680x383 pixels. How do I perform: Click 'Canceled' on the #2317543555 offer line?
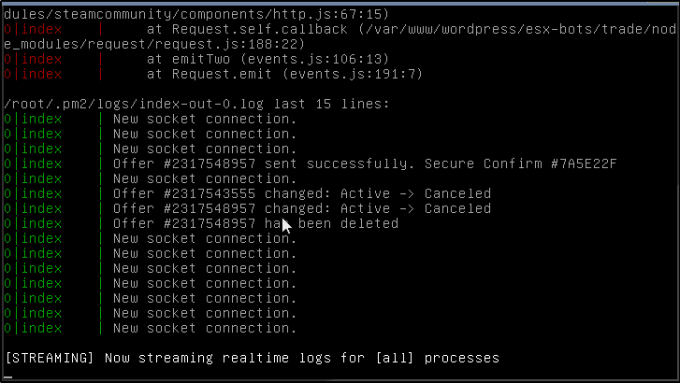point(458,193)
